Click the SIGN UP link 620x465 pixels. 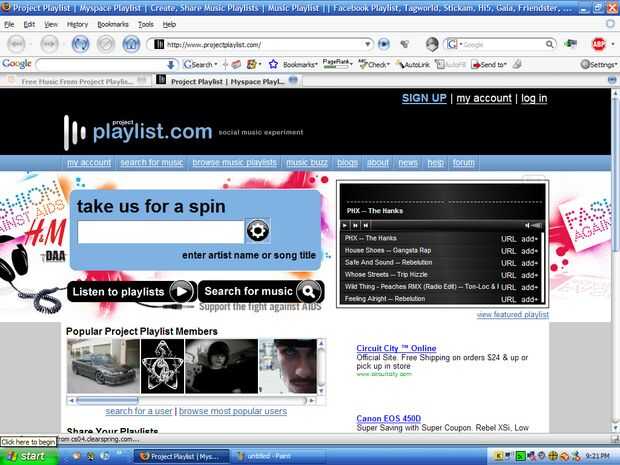[x=424, y=98]
